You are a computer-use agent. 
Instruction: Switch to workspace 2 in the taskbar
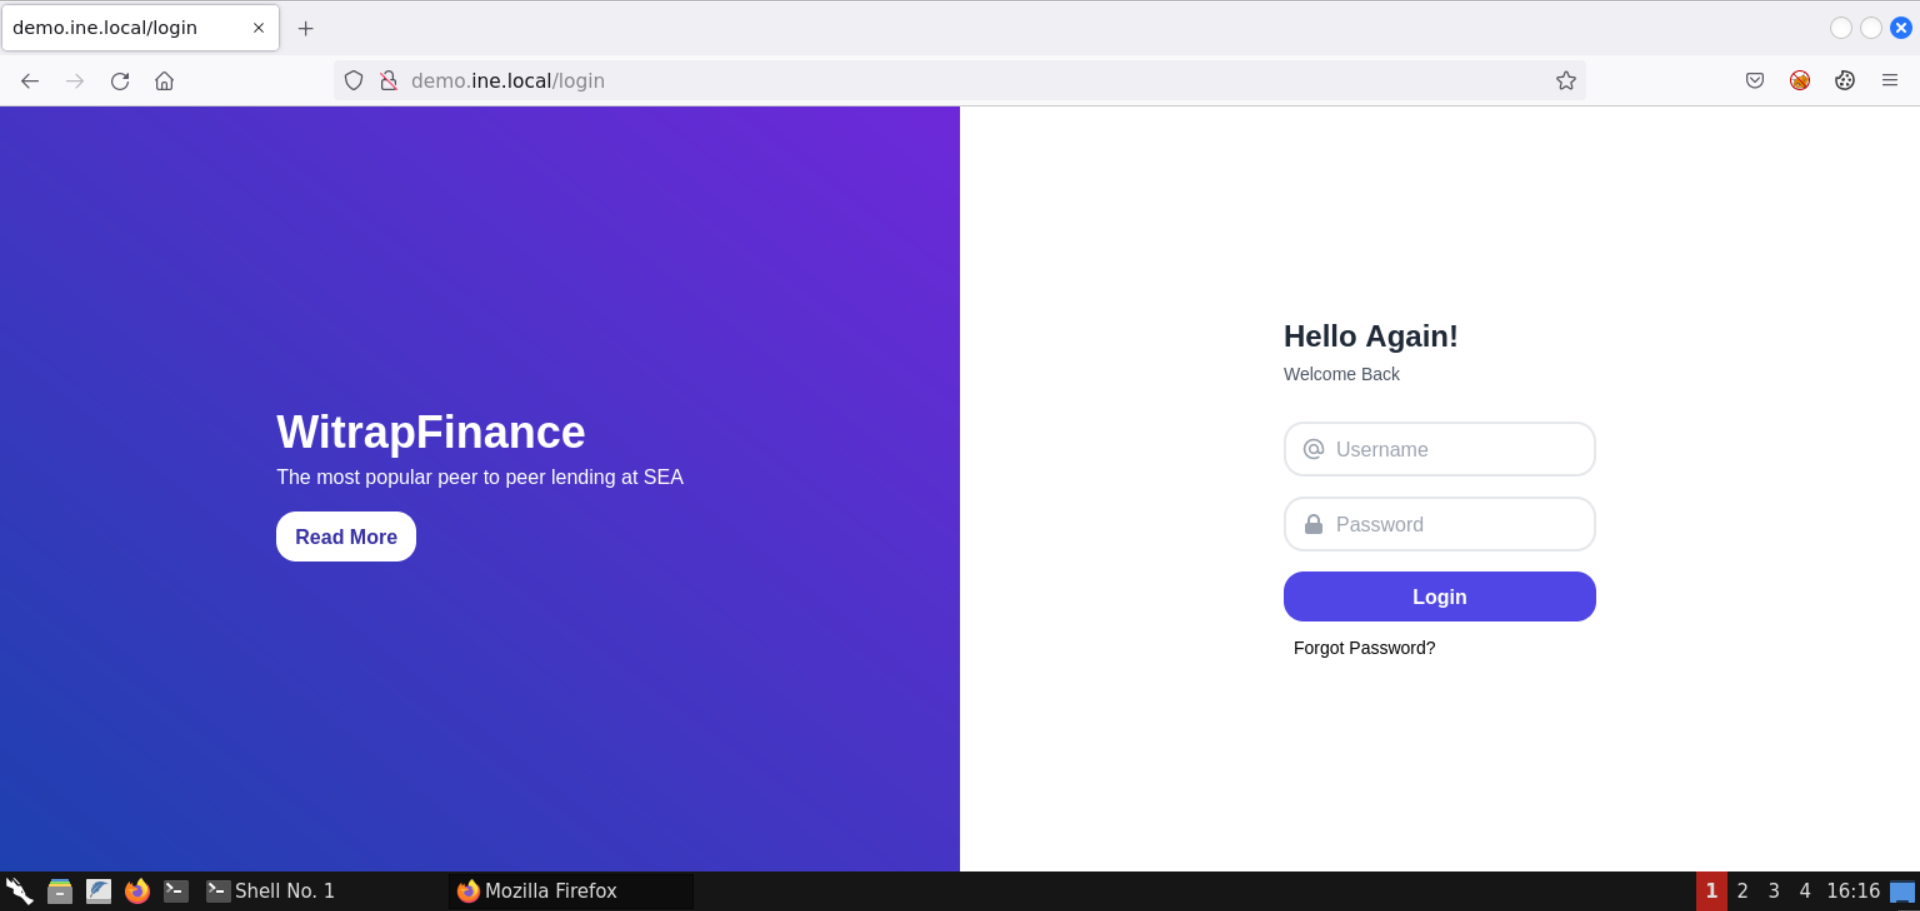(1743, 891)
